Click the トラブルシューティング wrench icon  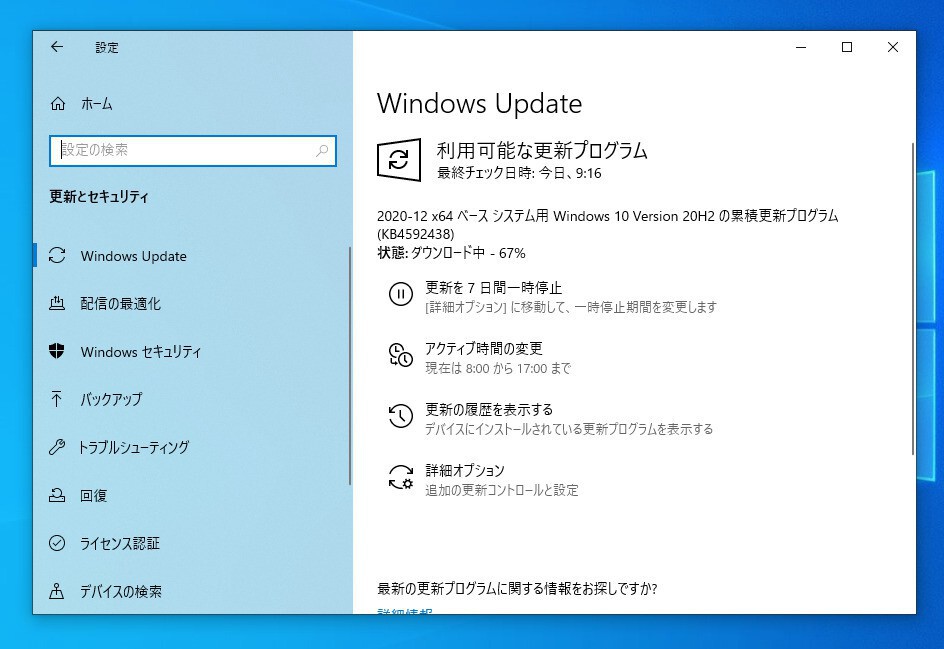(x=57, y=447)
